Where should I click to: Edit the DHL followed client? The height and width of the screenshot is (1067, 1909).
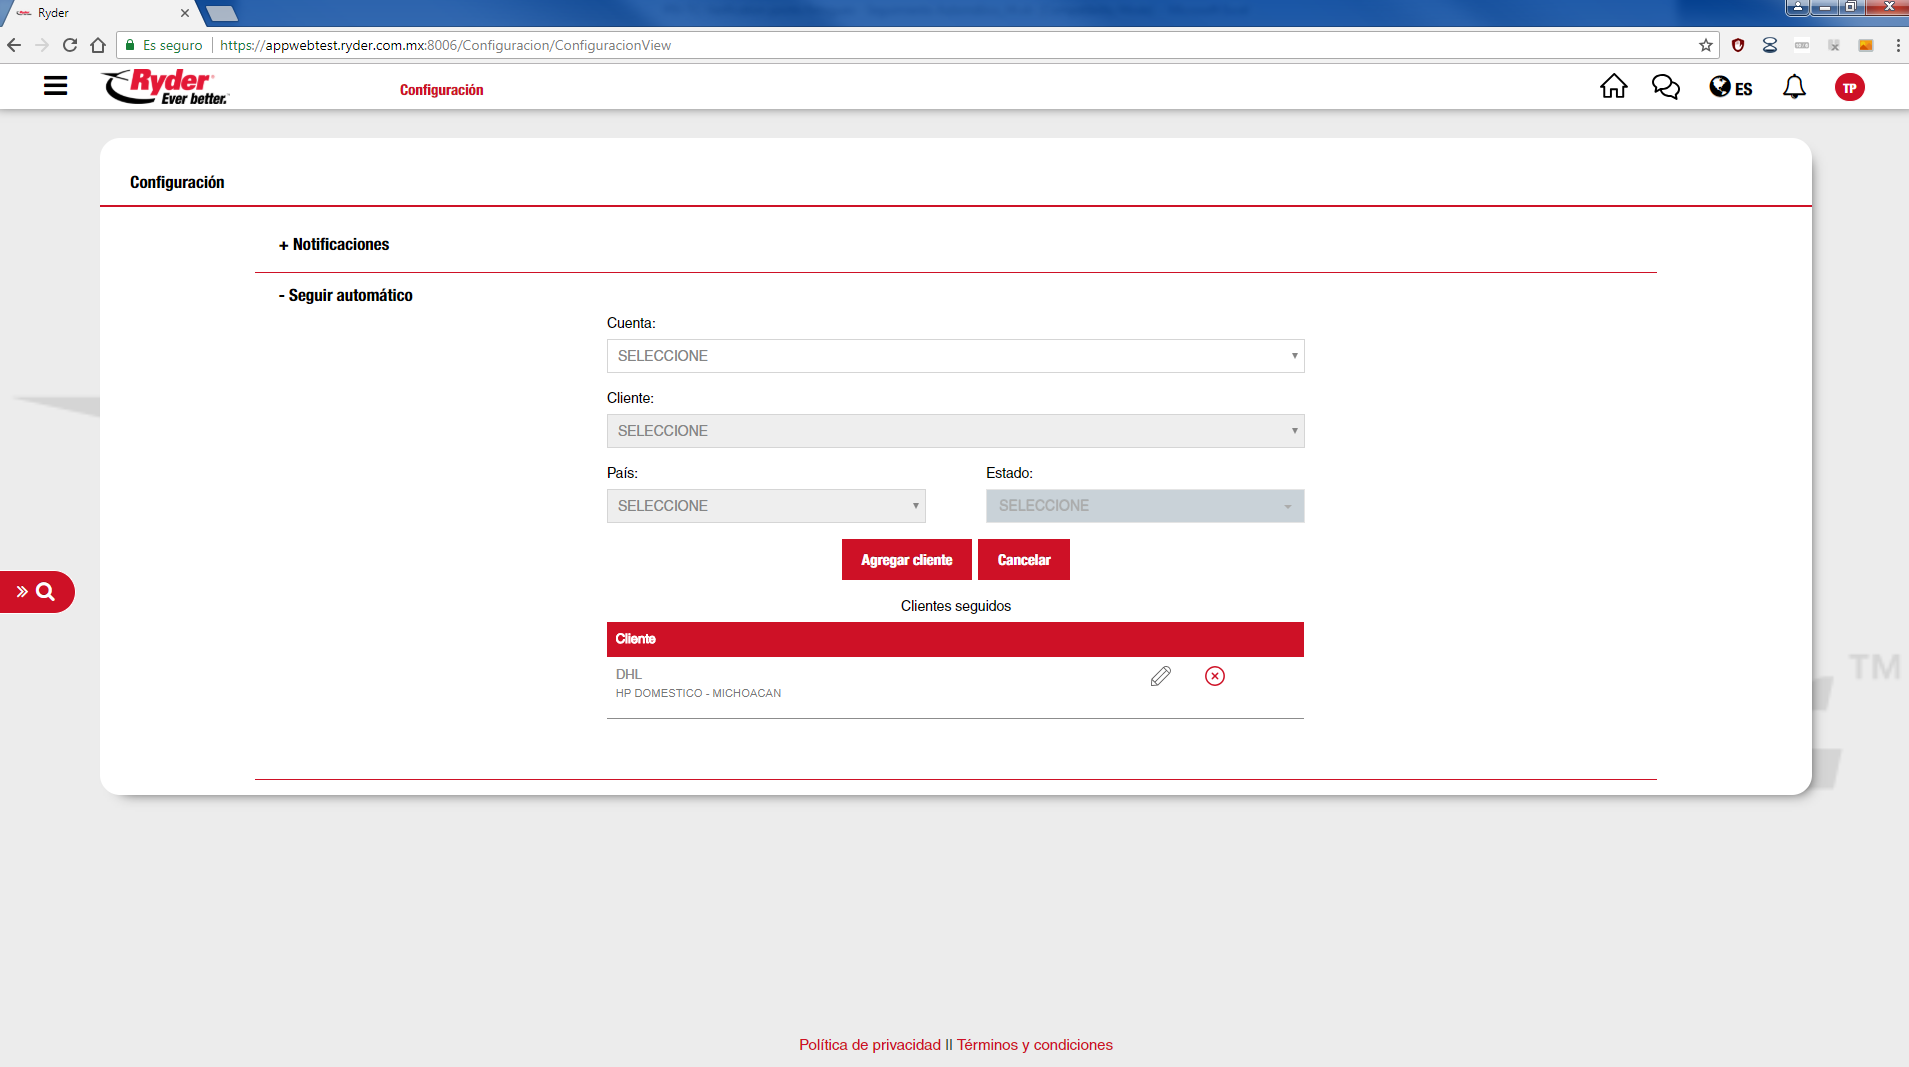click(1160, 677)
